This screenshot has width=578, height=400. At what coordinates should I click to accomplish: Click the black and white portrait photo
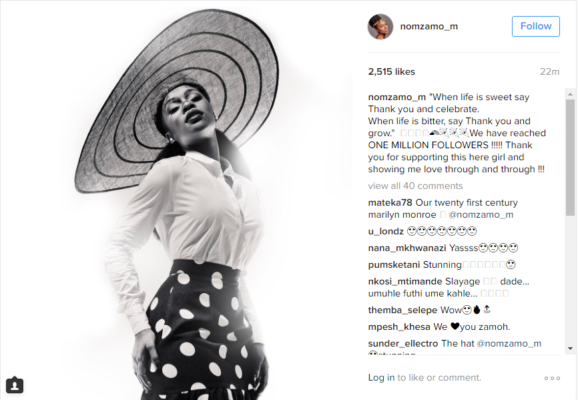coord(176,200)
